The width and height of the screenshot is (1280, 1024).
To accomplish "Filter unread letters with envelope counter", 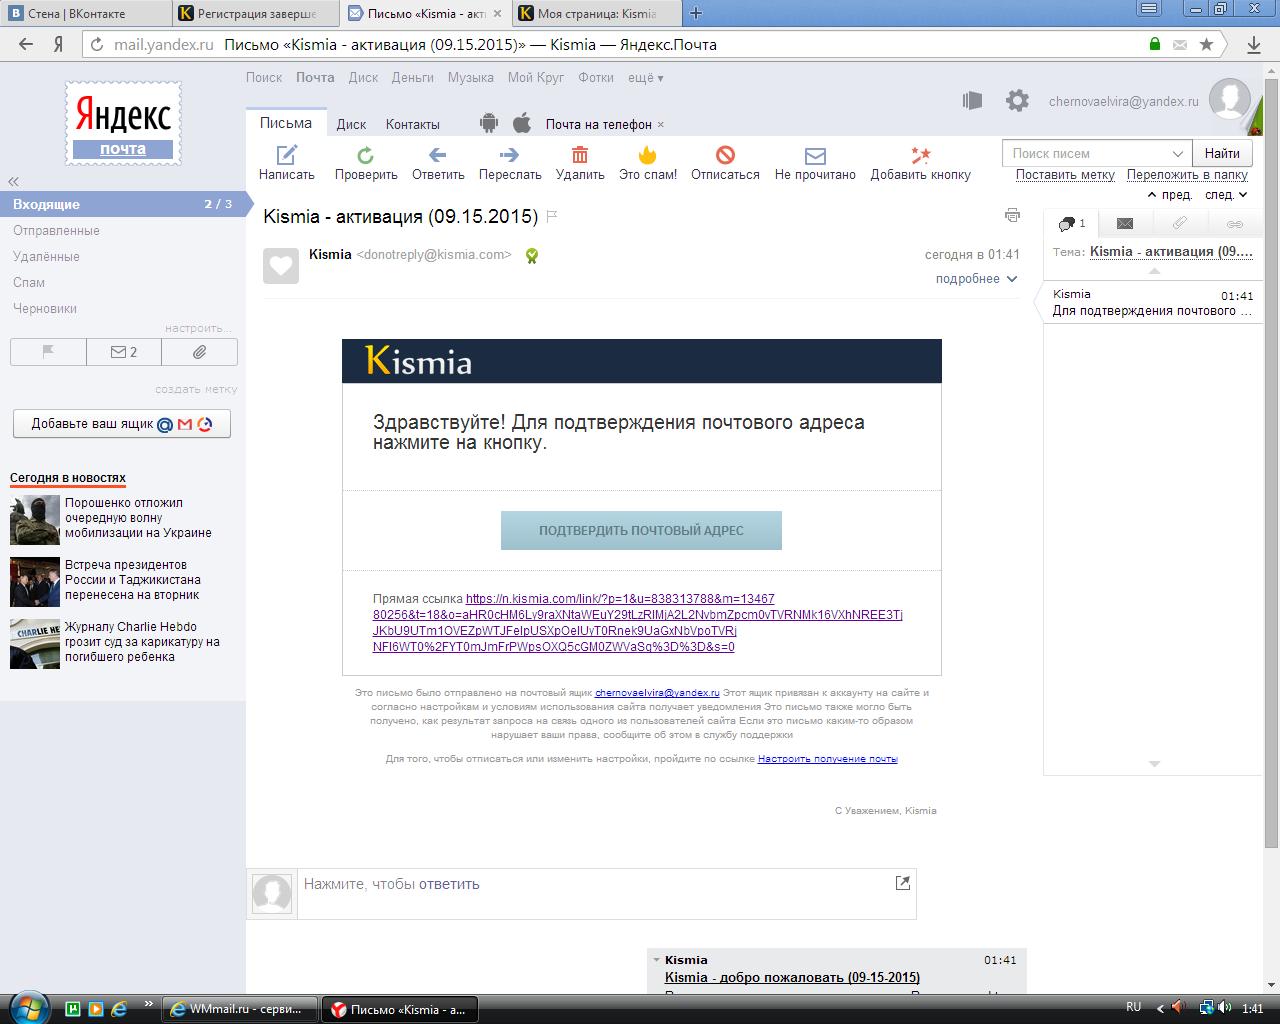I will point(124,352).
